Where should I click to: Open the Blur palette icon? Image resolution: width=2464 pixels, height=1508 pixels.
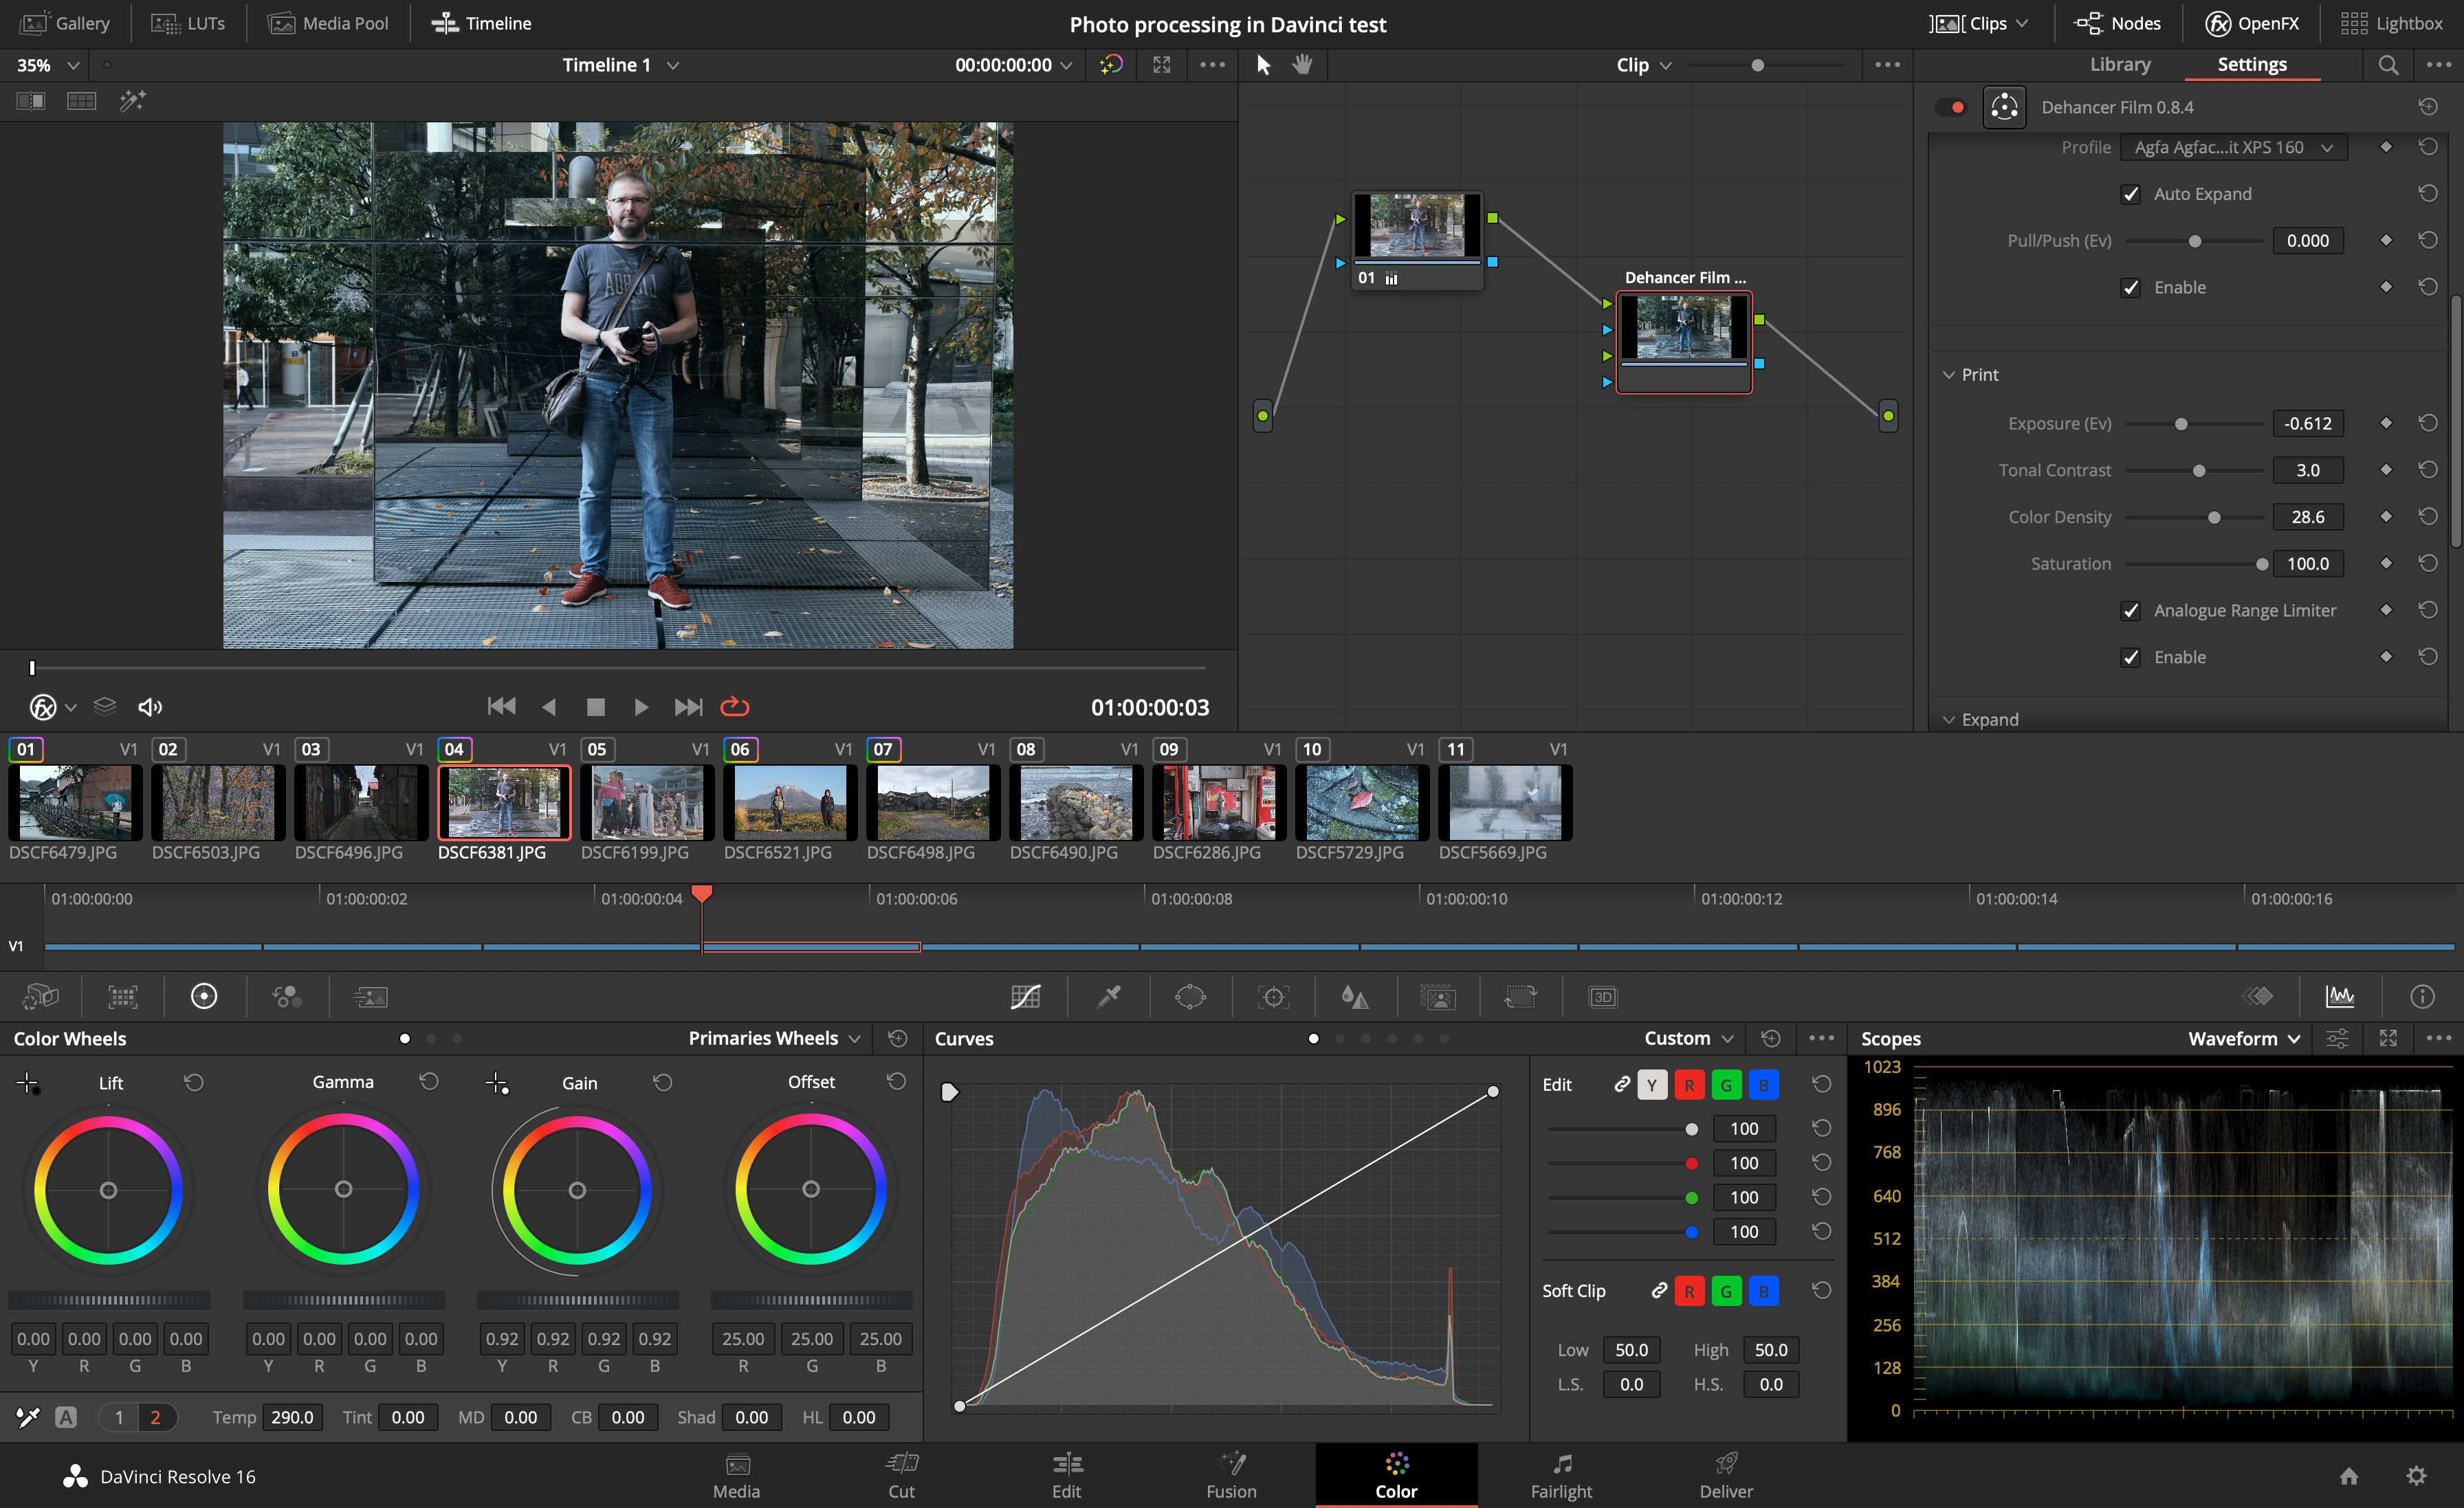(x=1355, y=996)
